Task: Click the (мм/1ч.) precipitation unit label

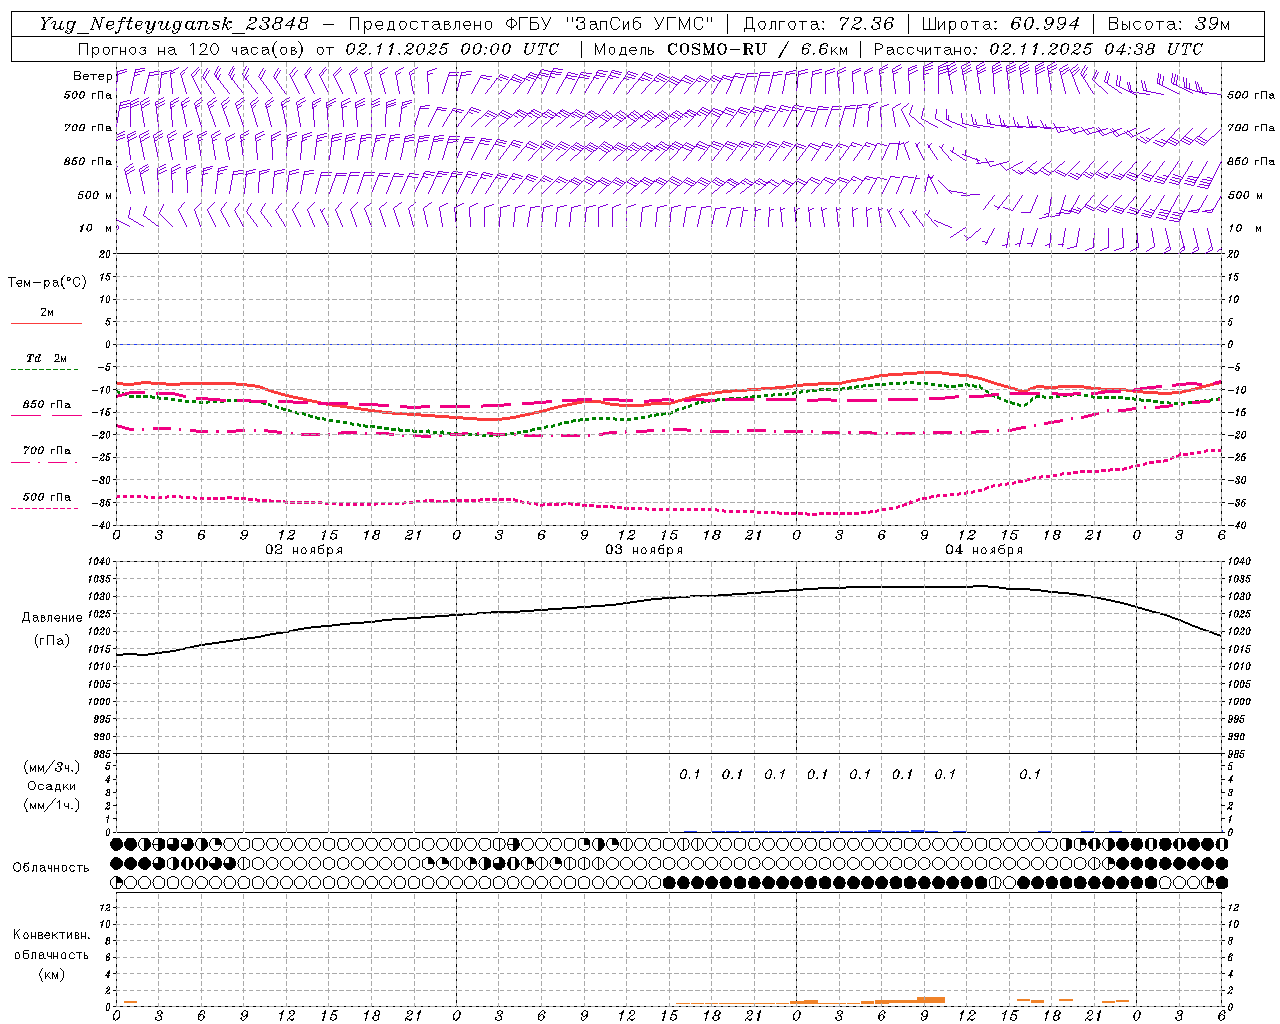Action: 52,805
